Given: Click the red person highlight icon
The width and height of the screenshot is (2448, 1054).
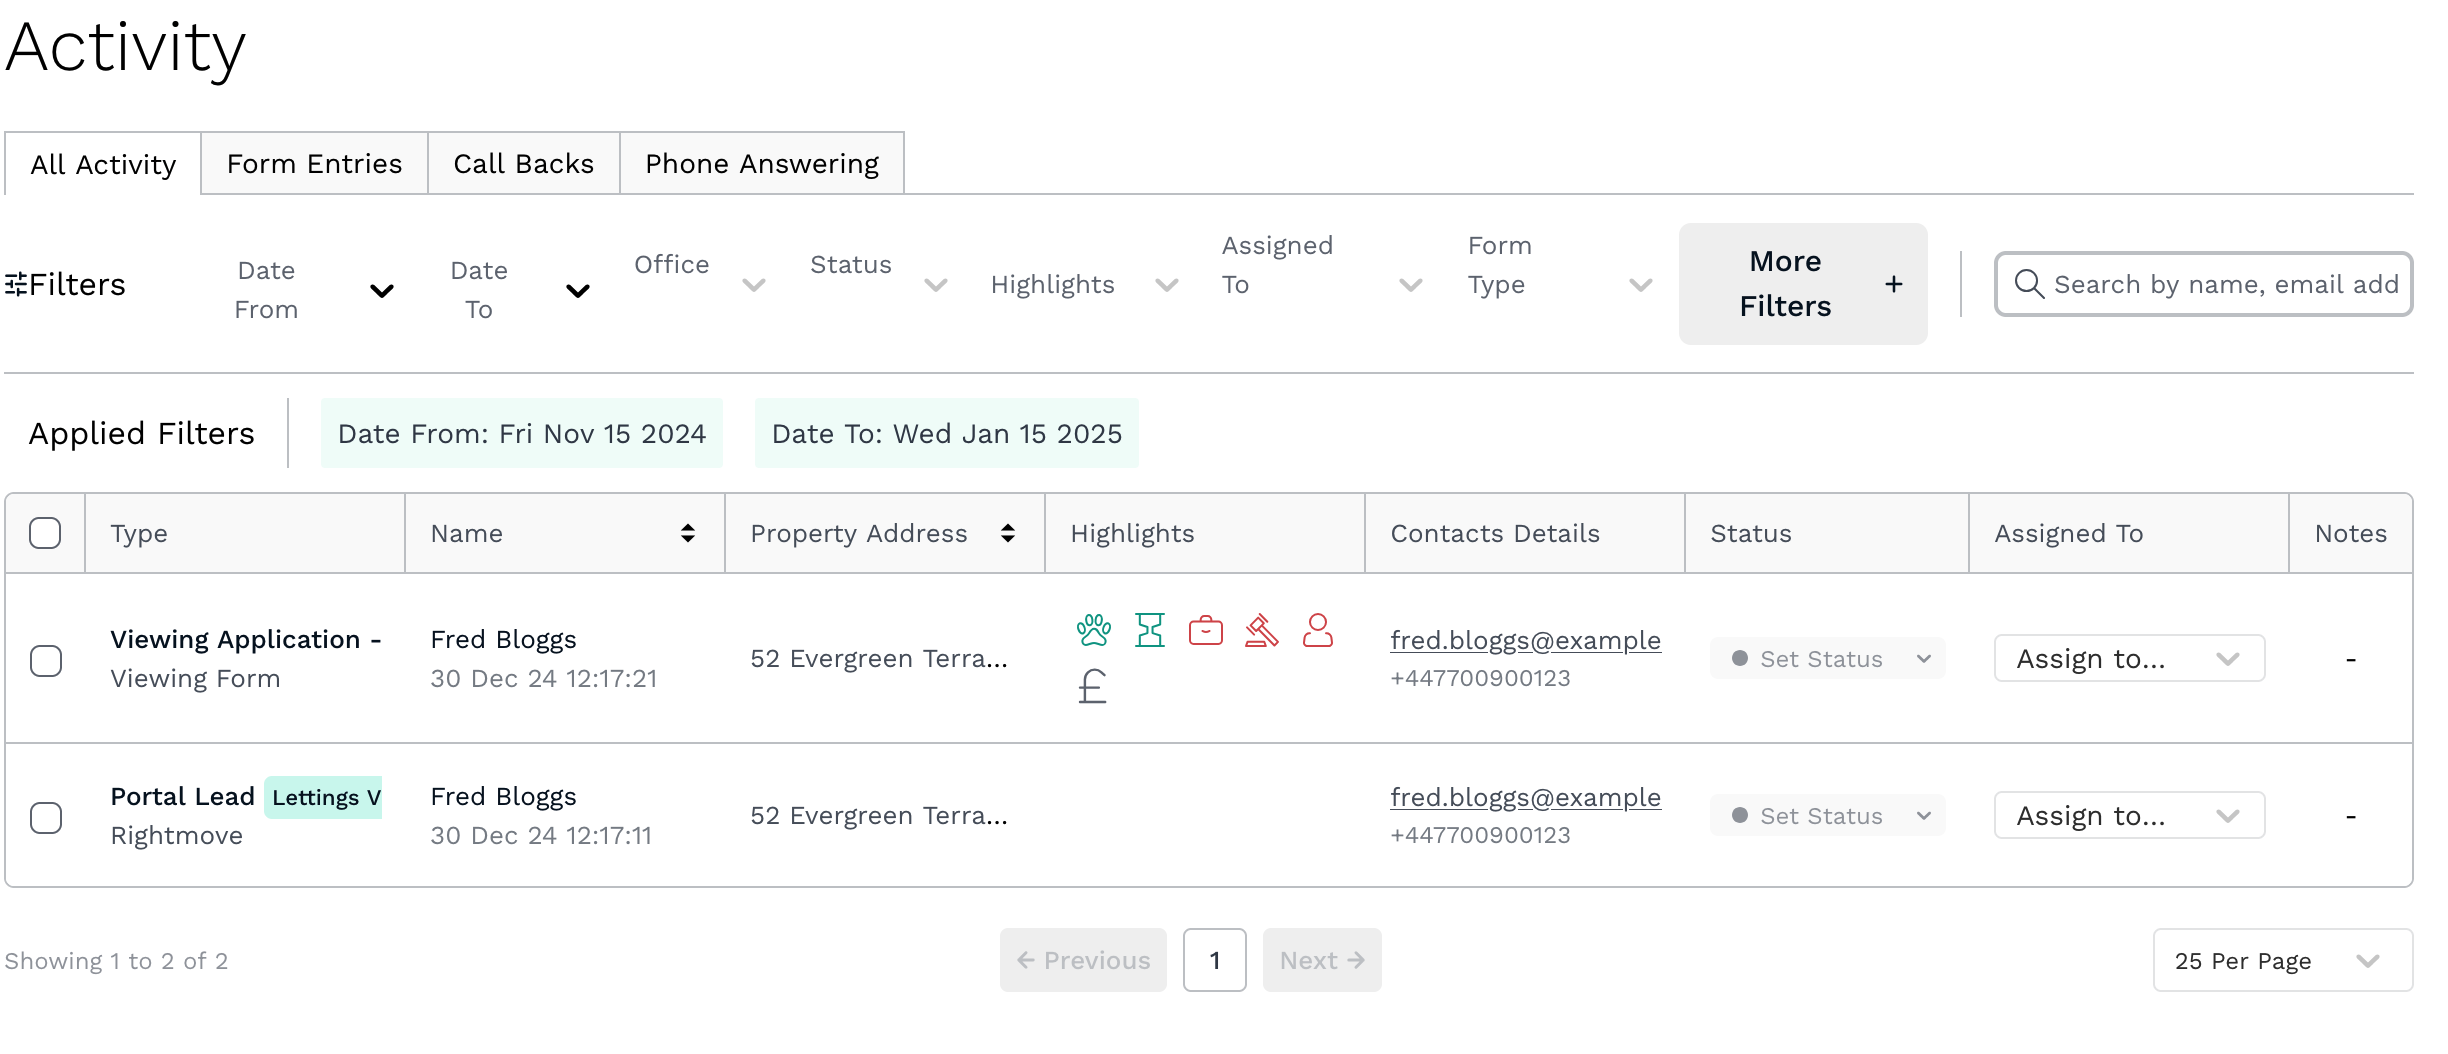Looking at the screenshot, I should click(1317, 630).
